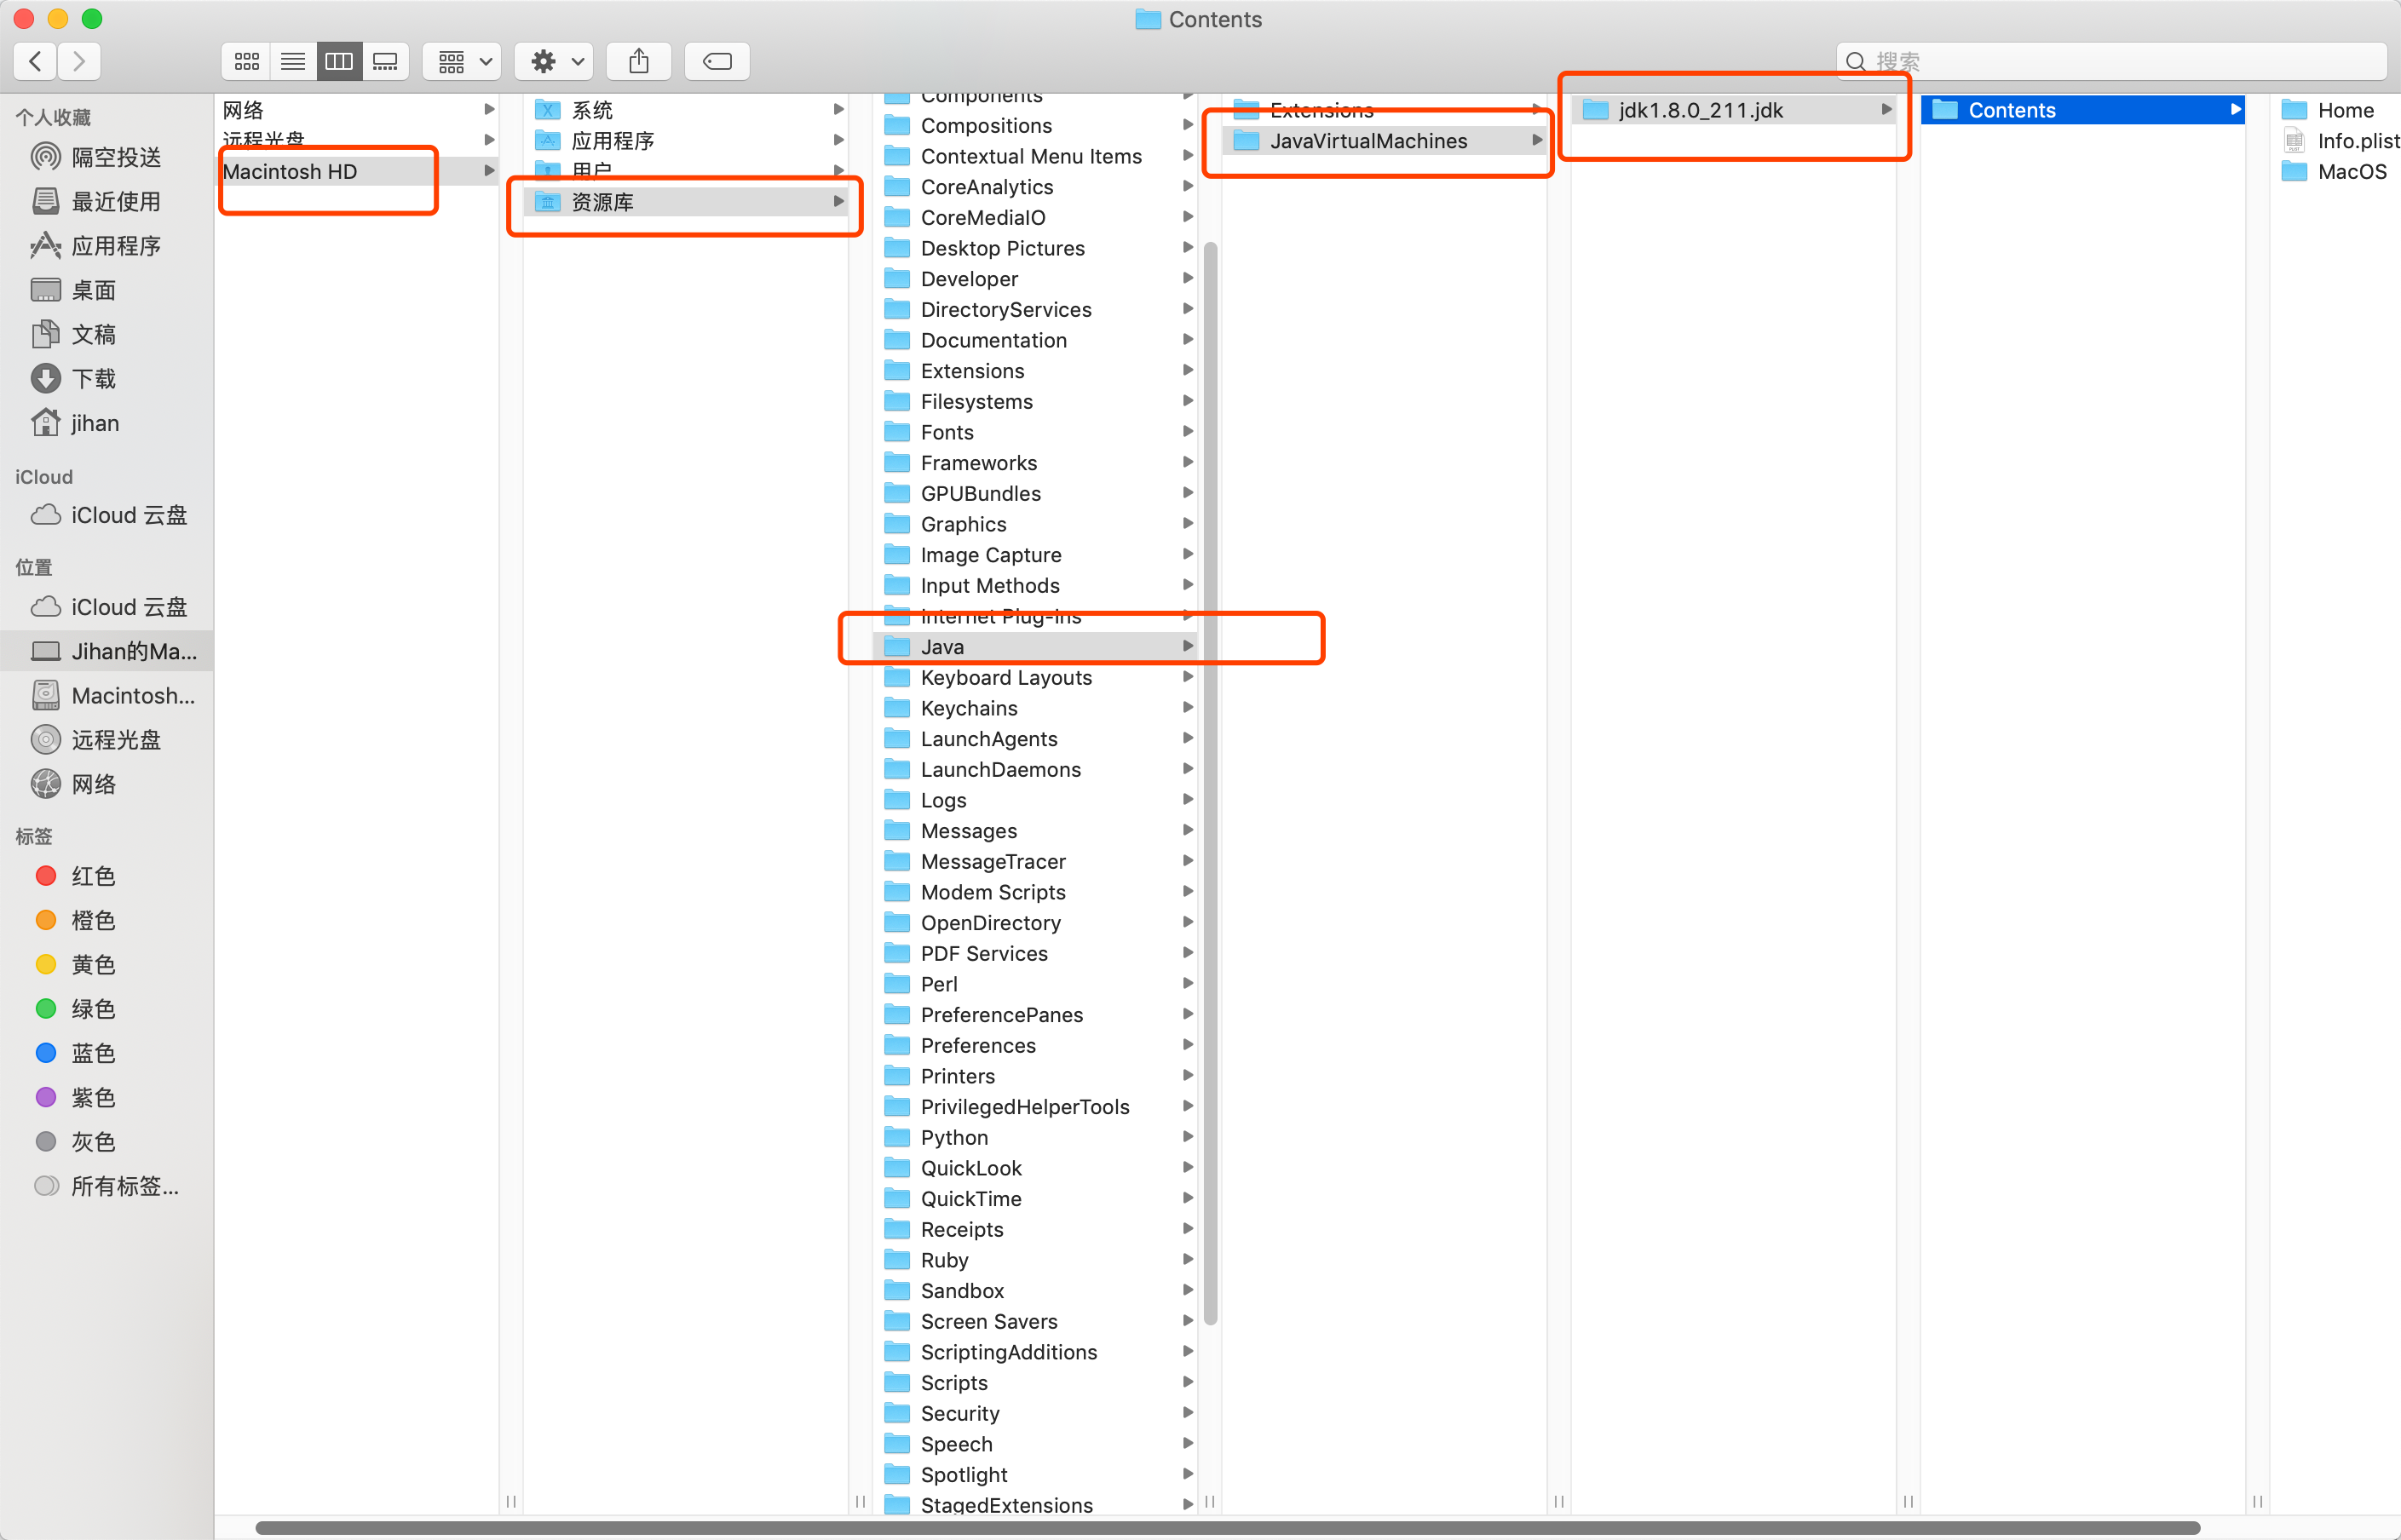Screen dimensions: 2401x1540
Task: Select the Python folder in the Library column
Action: pyautogui.click(x=953, y=1138)
